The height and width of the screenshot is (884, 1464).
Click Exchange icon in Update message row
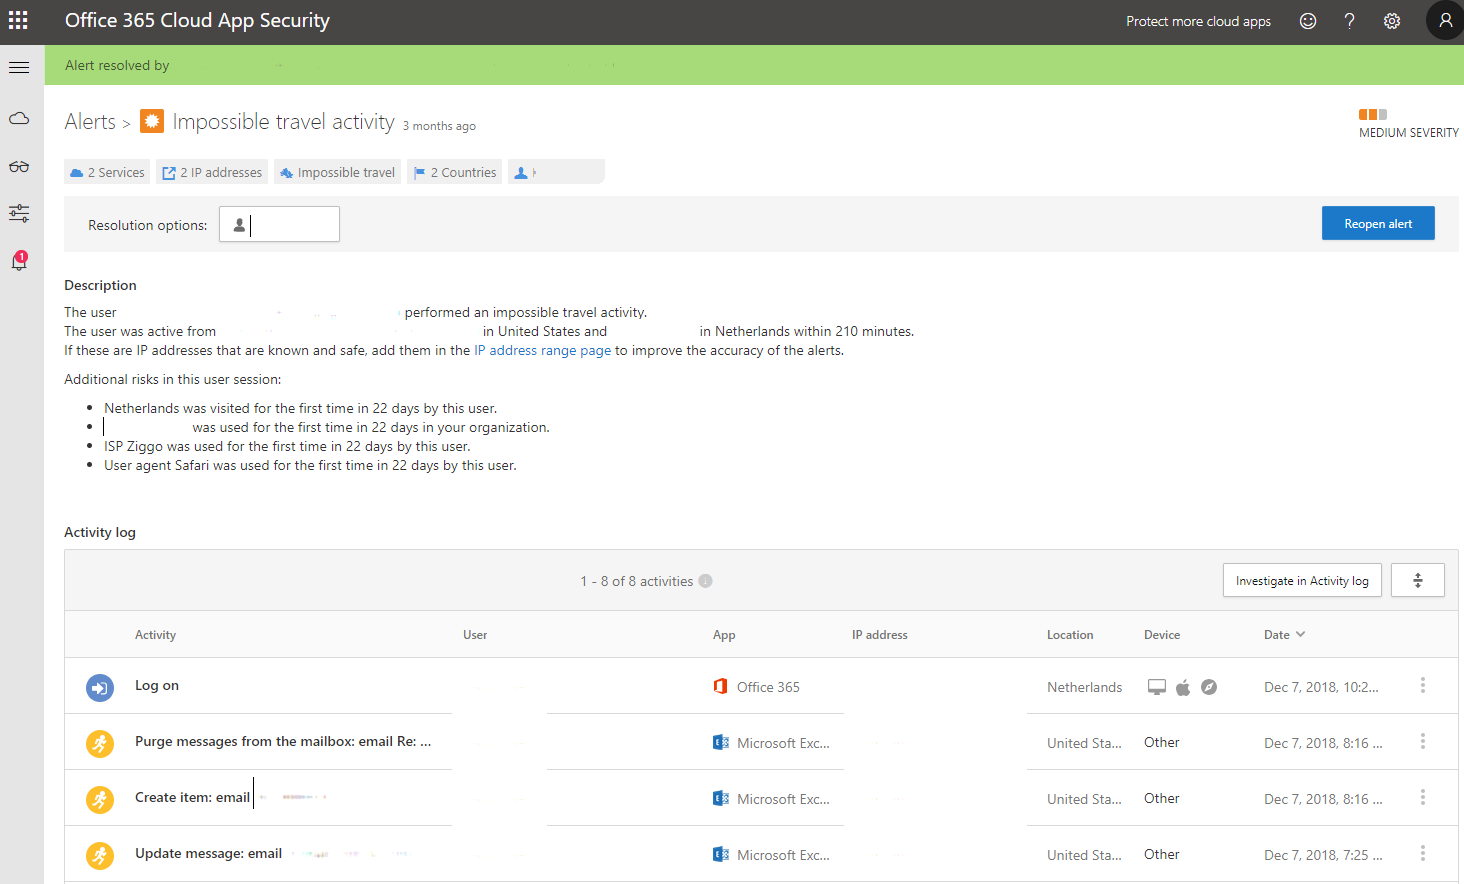[x=720, y=854]
